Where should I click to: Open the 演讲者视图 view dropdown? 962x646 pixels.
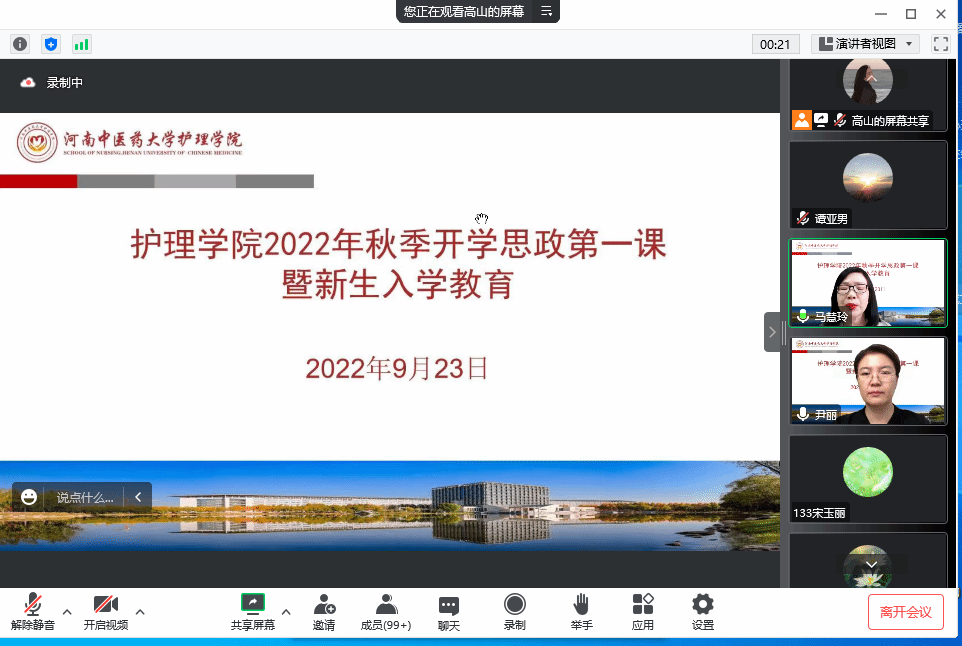coord(865,44)
